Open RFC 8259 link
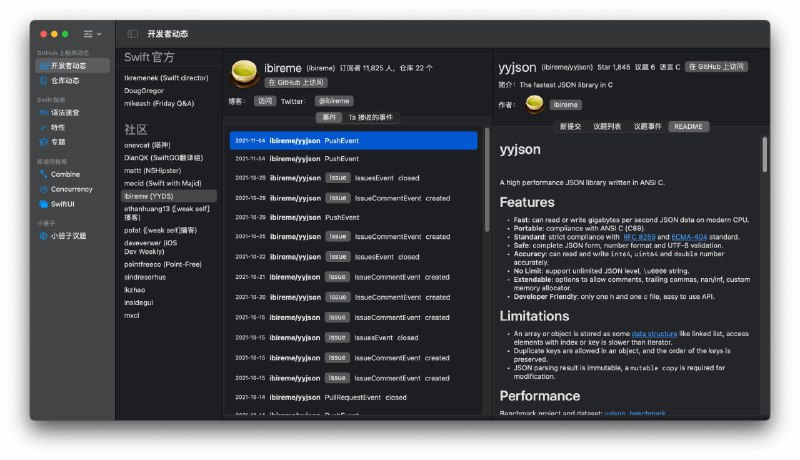This screenshot has width=800, height=460. pos(639,237)
